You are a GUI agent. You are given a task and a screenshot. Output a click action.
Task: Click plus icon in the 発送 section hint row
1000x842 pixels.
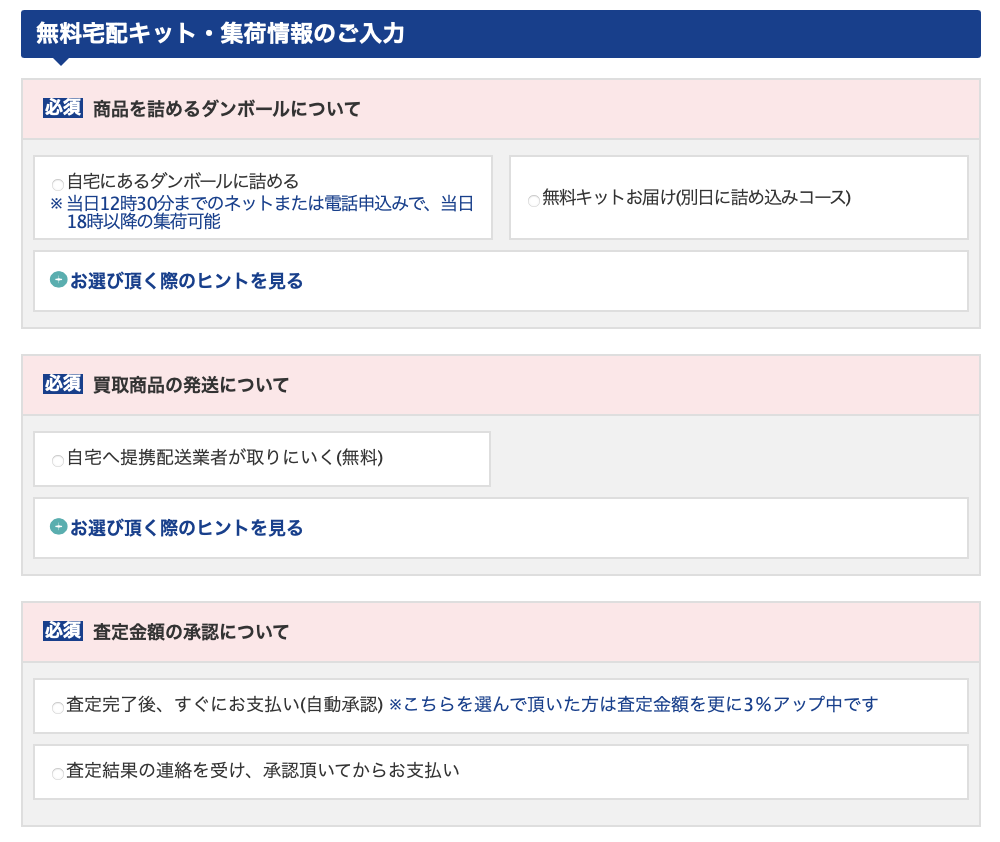(59, 526)
